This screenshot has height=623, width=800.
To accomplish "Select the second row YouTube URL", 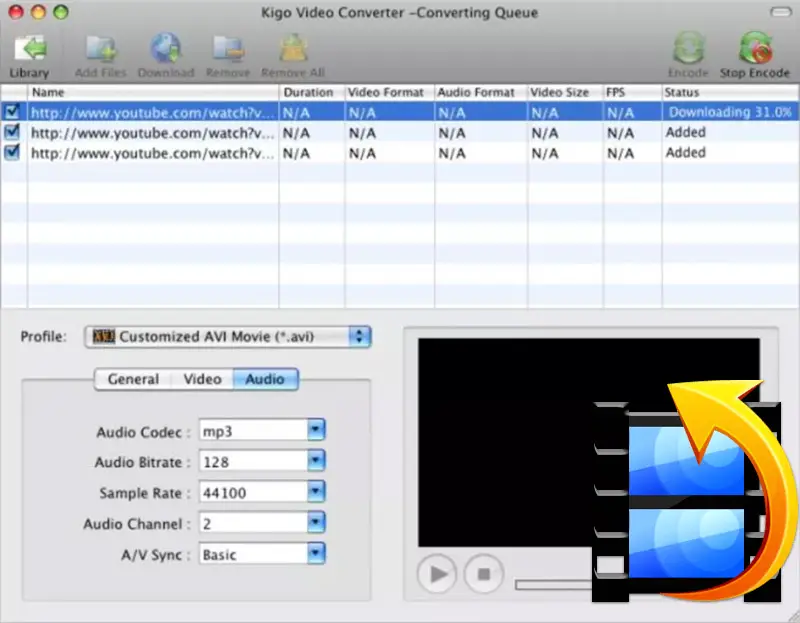I will (x=153, y=133).
